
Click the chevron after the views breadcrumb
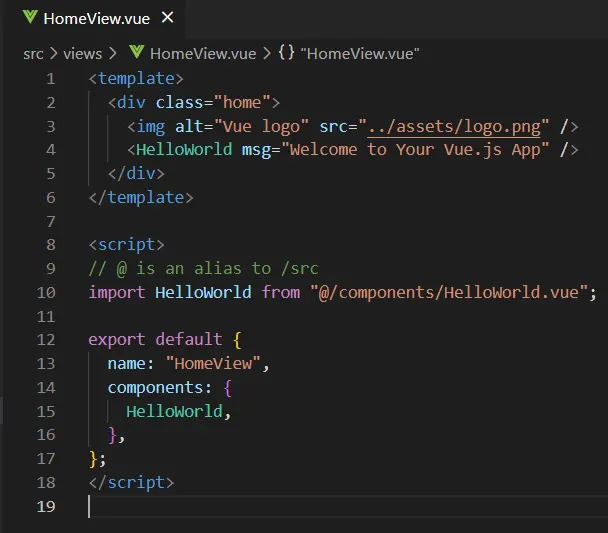tap(112, 53)
